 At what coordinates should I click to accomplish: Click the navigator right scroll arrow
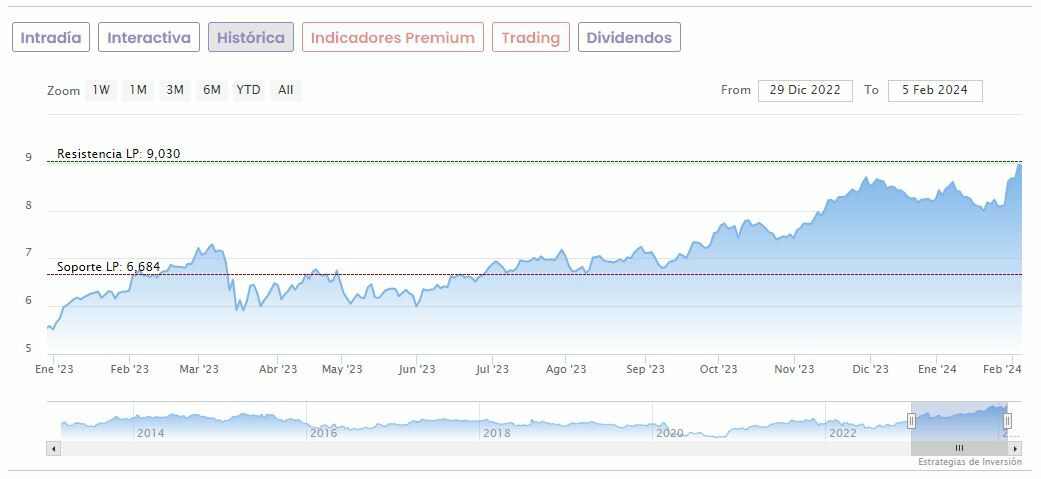tap(1015, 449)
